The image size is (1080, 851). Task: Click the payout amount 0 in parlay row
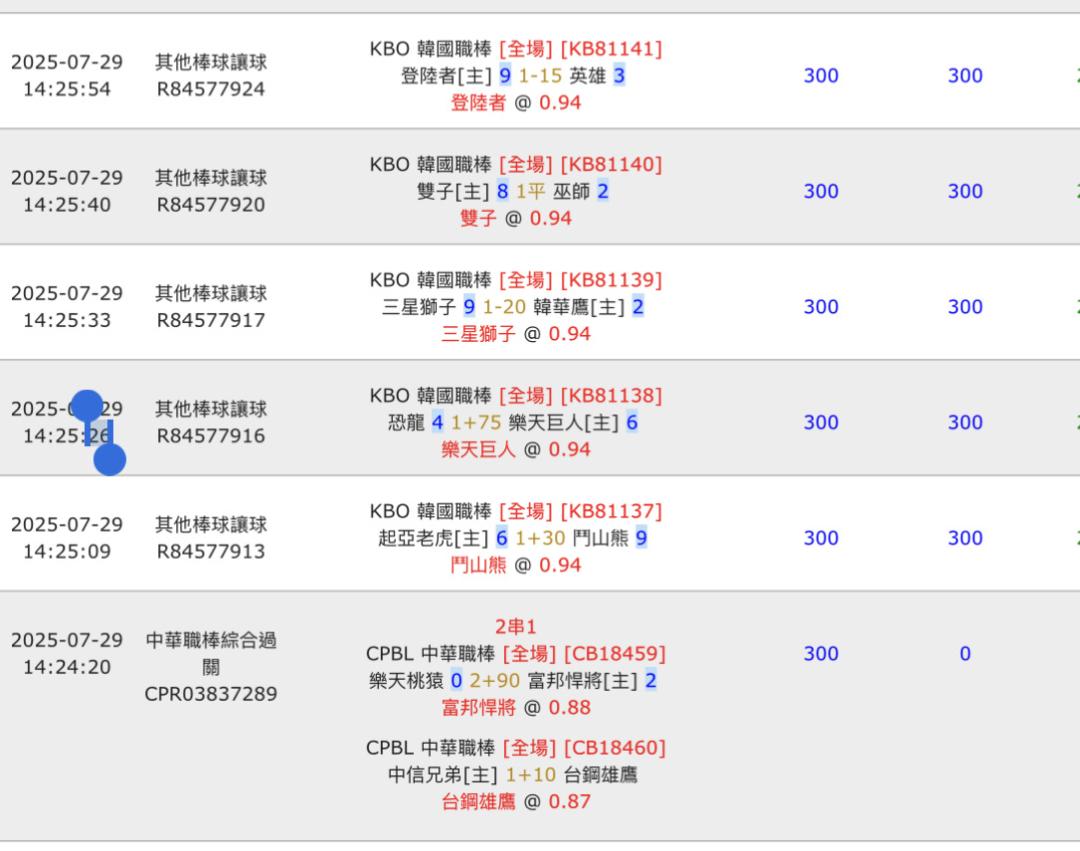pos(965,653)
